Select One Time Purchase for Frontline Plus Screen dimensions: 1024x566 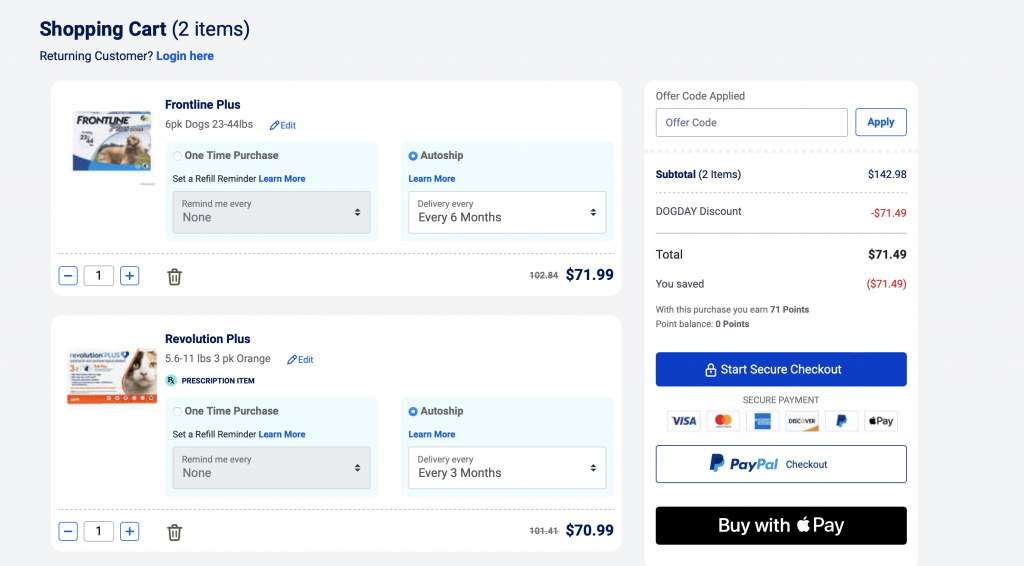pos(178,156)
